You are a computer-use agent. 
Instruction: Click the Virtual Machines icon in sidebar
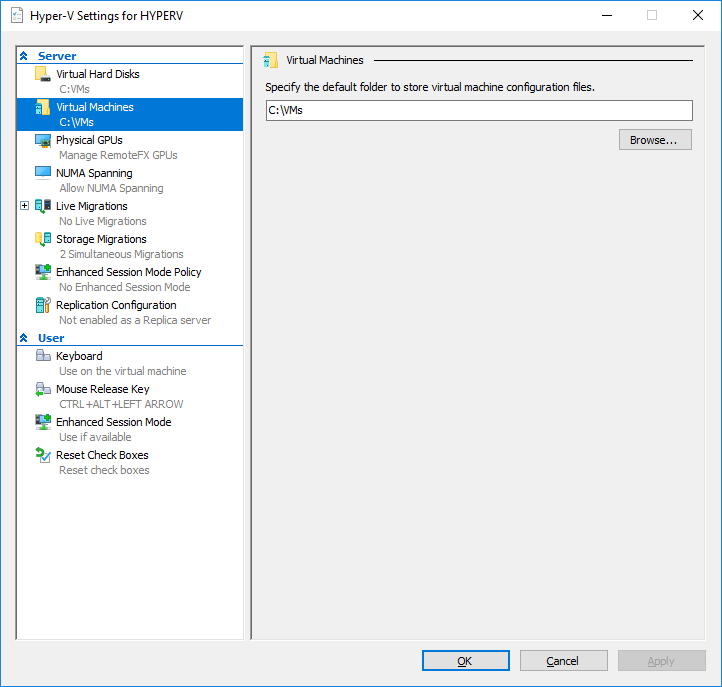pos(43,107)
